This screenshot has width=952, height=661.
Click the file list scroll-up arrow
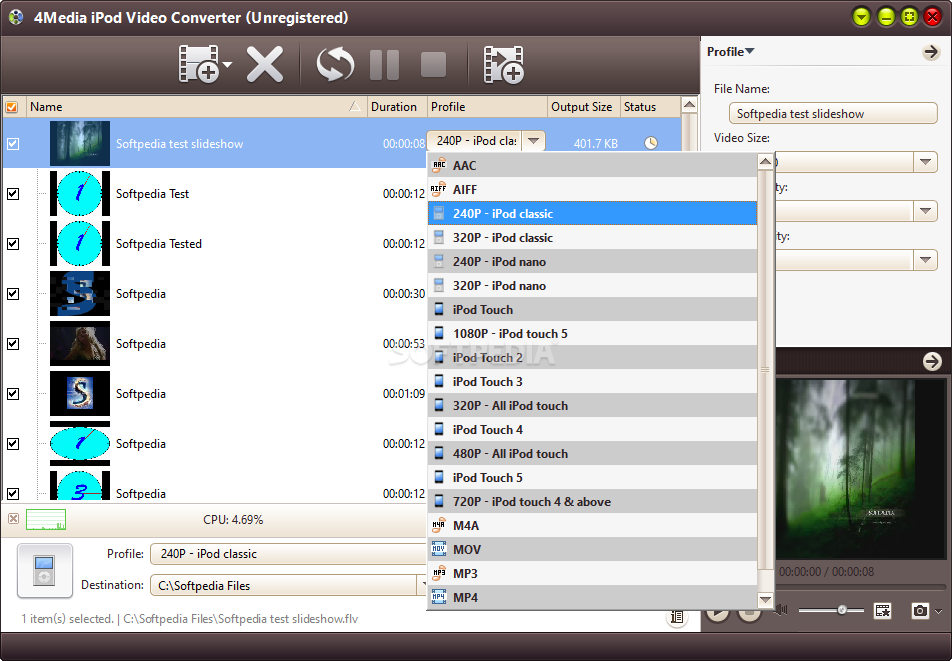[x=689, y=105]
